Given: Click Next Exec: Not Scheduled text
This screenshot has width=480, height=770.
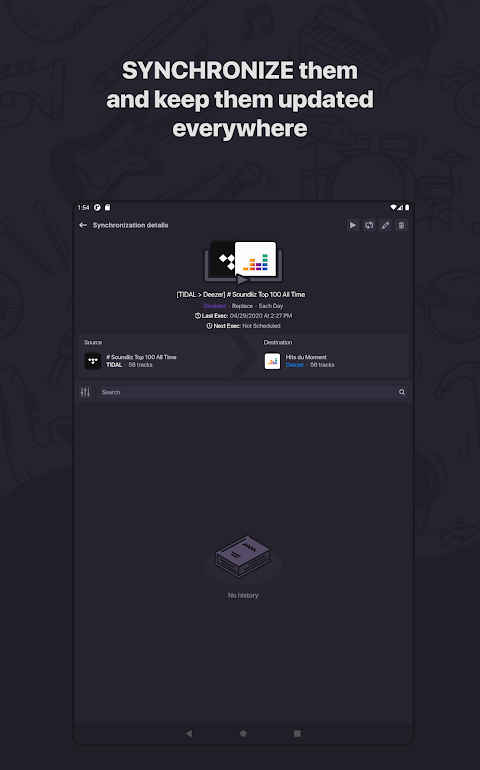Looking at the screenshot, I should (244, 326).
